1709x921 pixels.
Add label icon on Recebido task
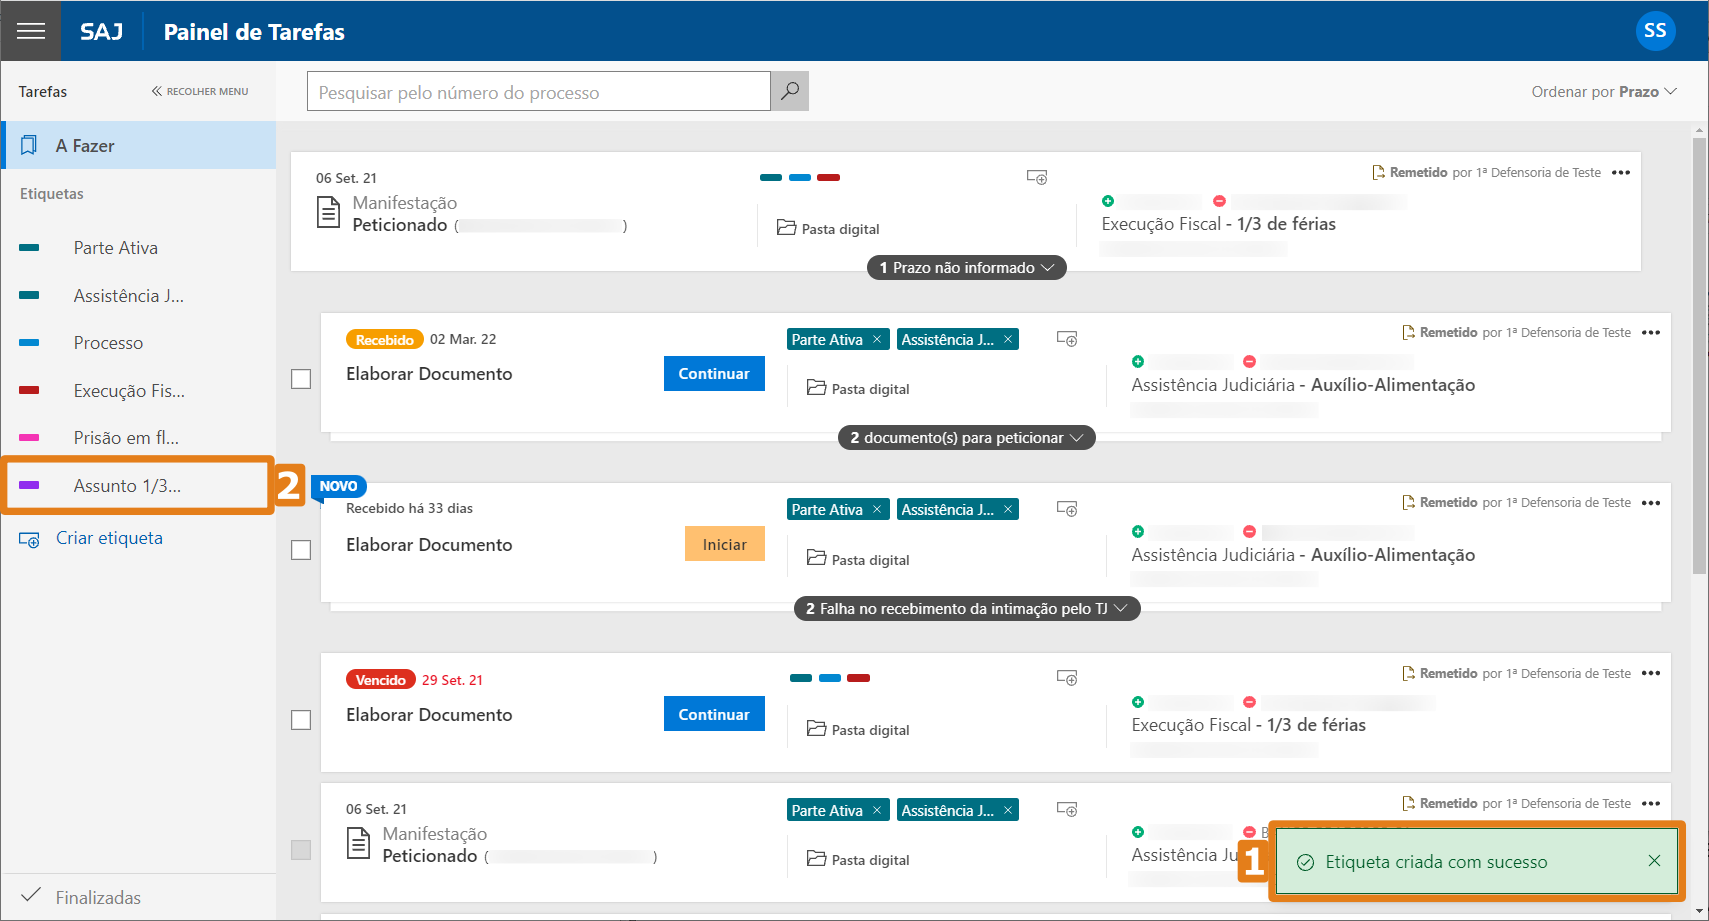1067,339
